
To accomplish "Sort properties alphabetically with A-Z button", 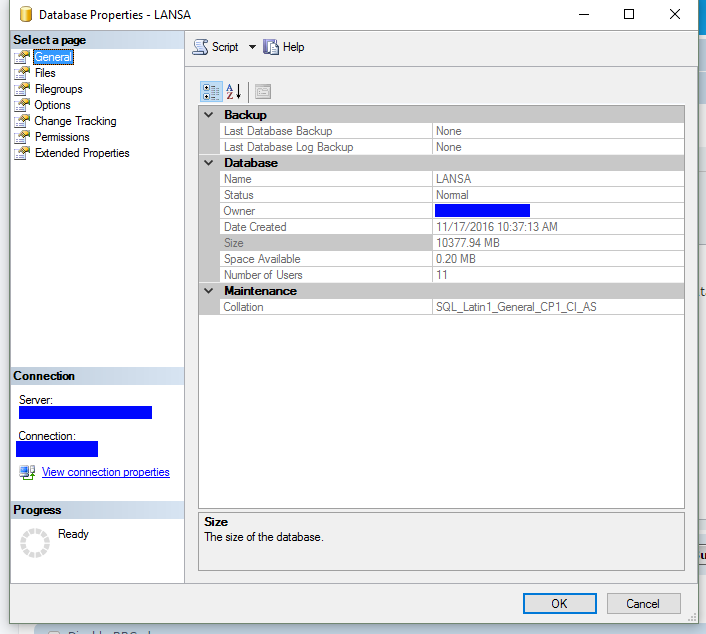I will (x=234, y=92).
